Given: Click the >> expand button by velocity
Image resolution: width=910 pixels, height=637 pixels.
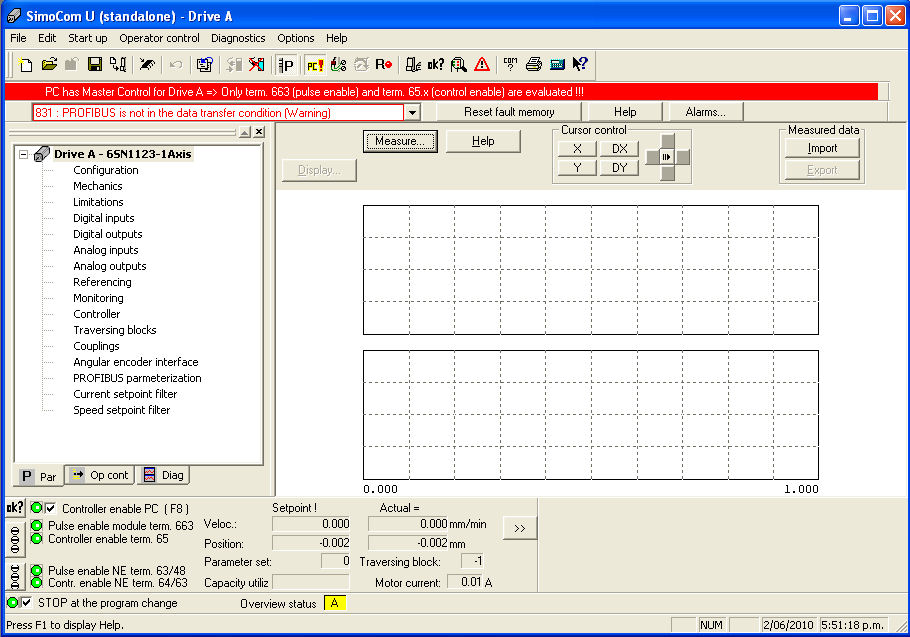Looking at the screenshot, I should point(519,529).
